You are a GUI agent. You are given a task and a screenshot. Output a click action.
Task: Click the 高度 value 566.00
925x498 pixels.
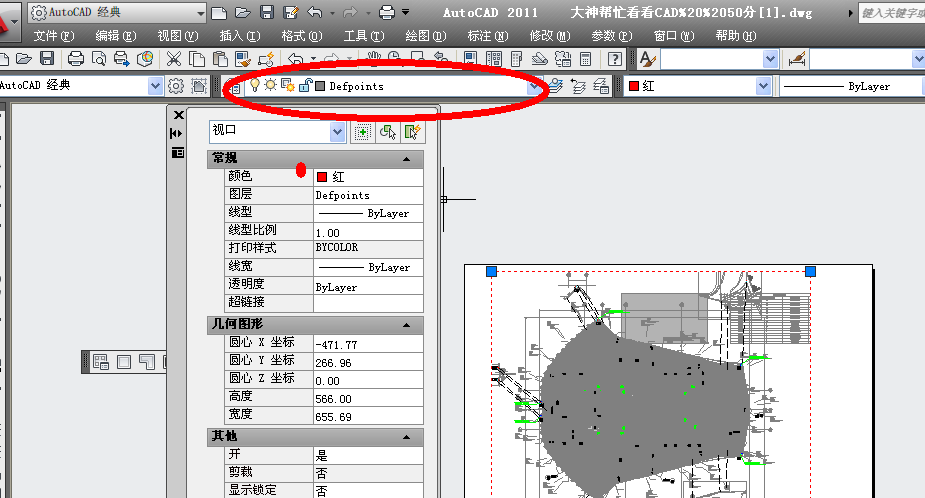368,399
